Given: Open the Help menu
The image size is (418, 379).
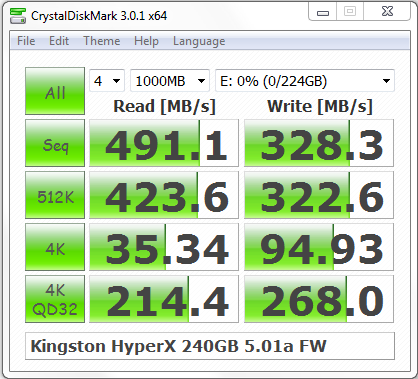Looking at the screenshot, I should click(x=146, y=41).
